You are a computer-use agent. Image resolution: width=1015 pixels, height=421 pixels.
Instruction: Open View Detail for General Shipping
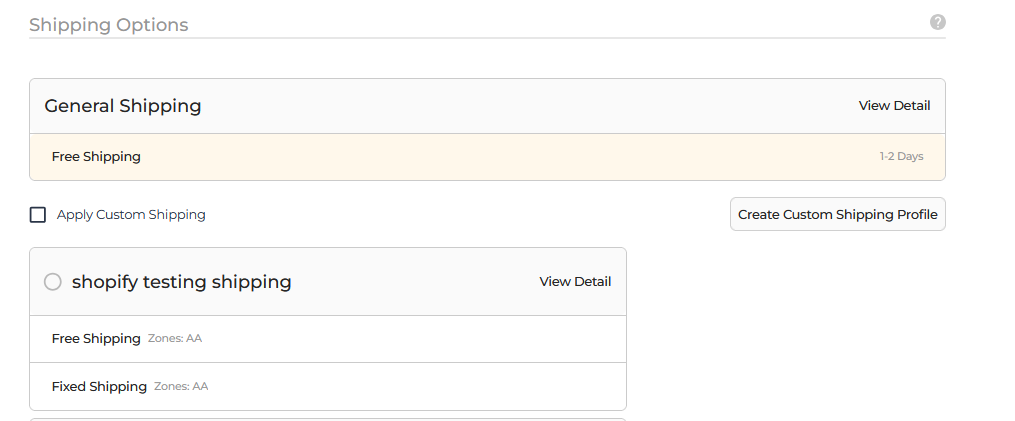(x=894, y=106)
